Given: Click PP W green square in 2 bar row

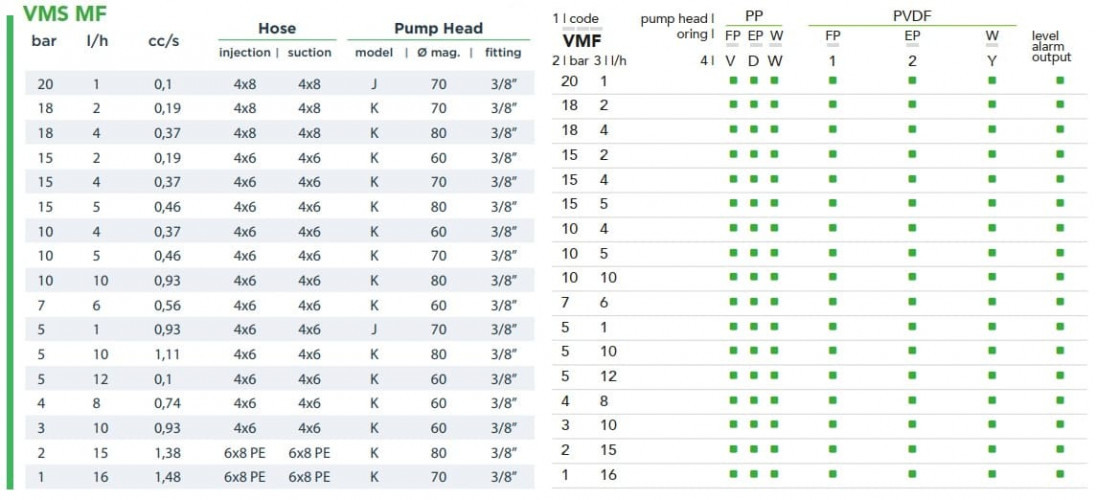Looking at the screenshot, I should (775, 450).
